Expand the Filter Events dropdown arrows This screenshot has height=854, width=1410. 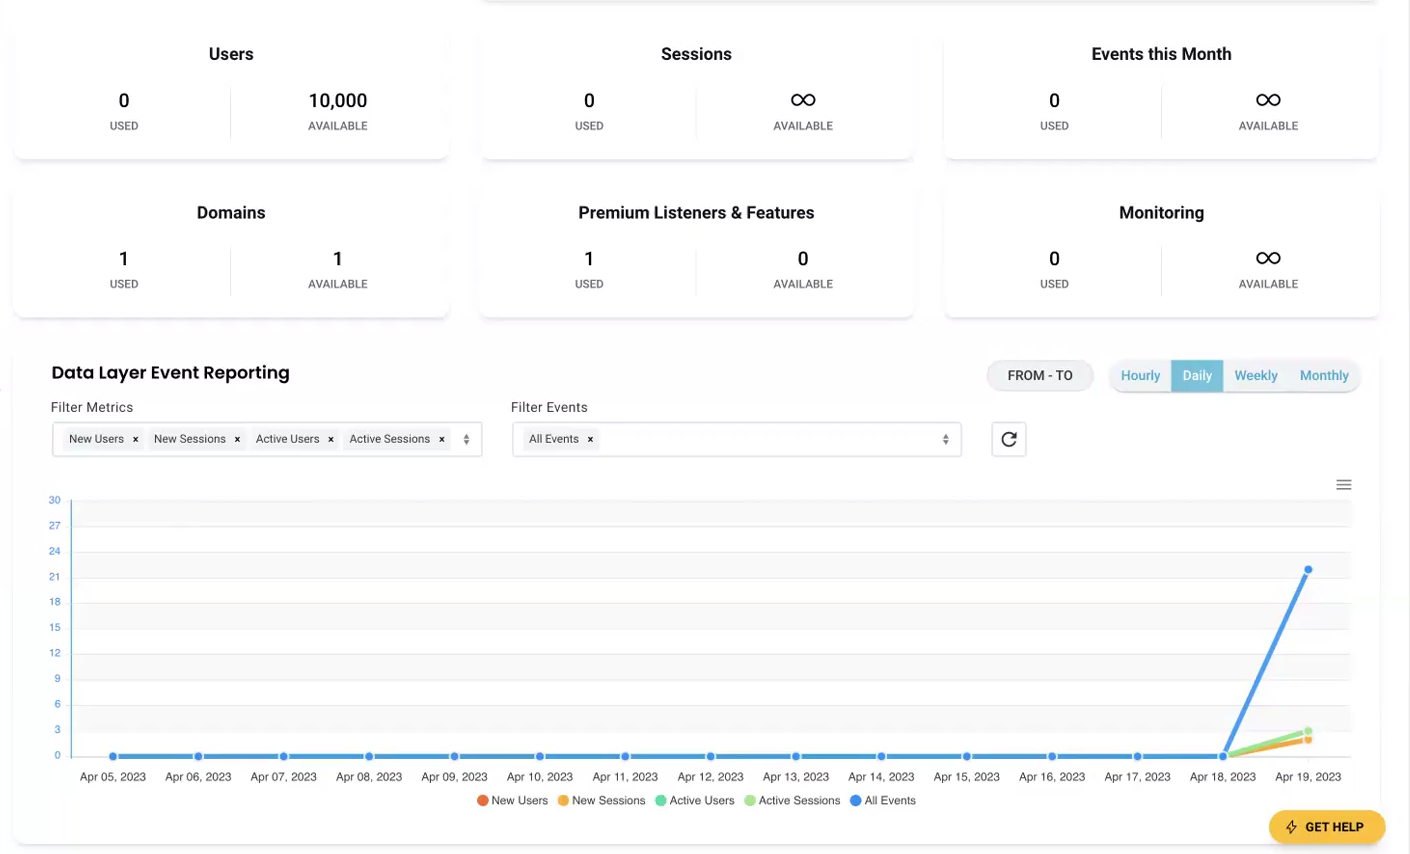[x=945, y=439]
